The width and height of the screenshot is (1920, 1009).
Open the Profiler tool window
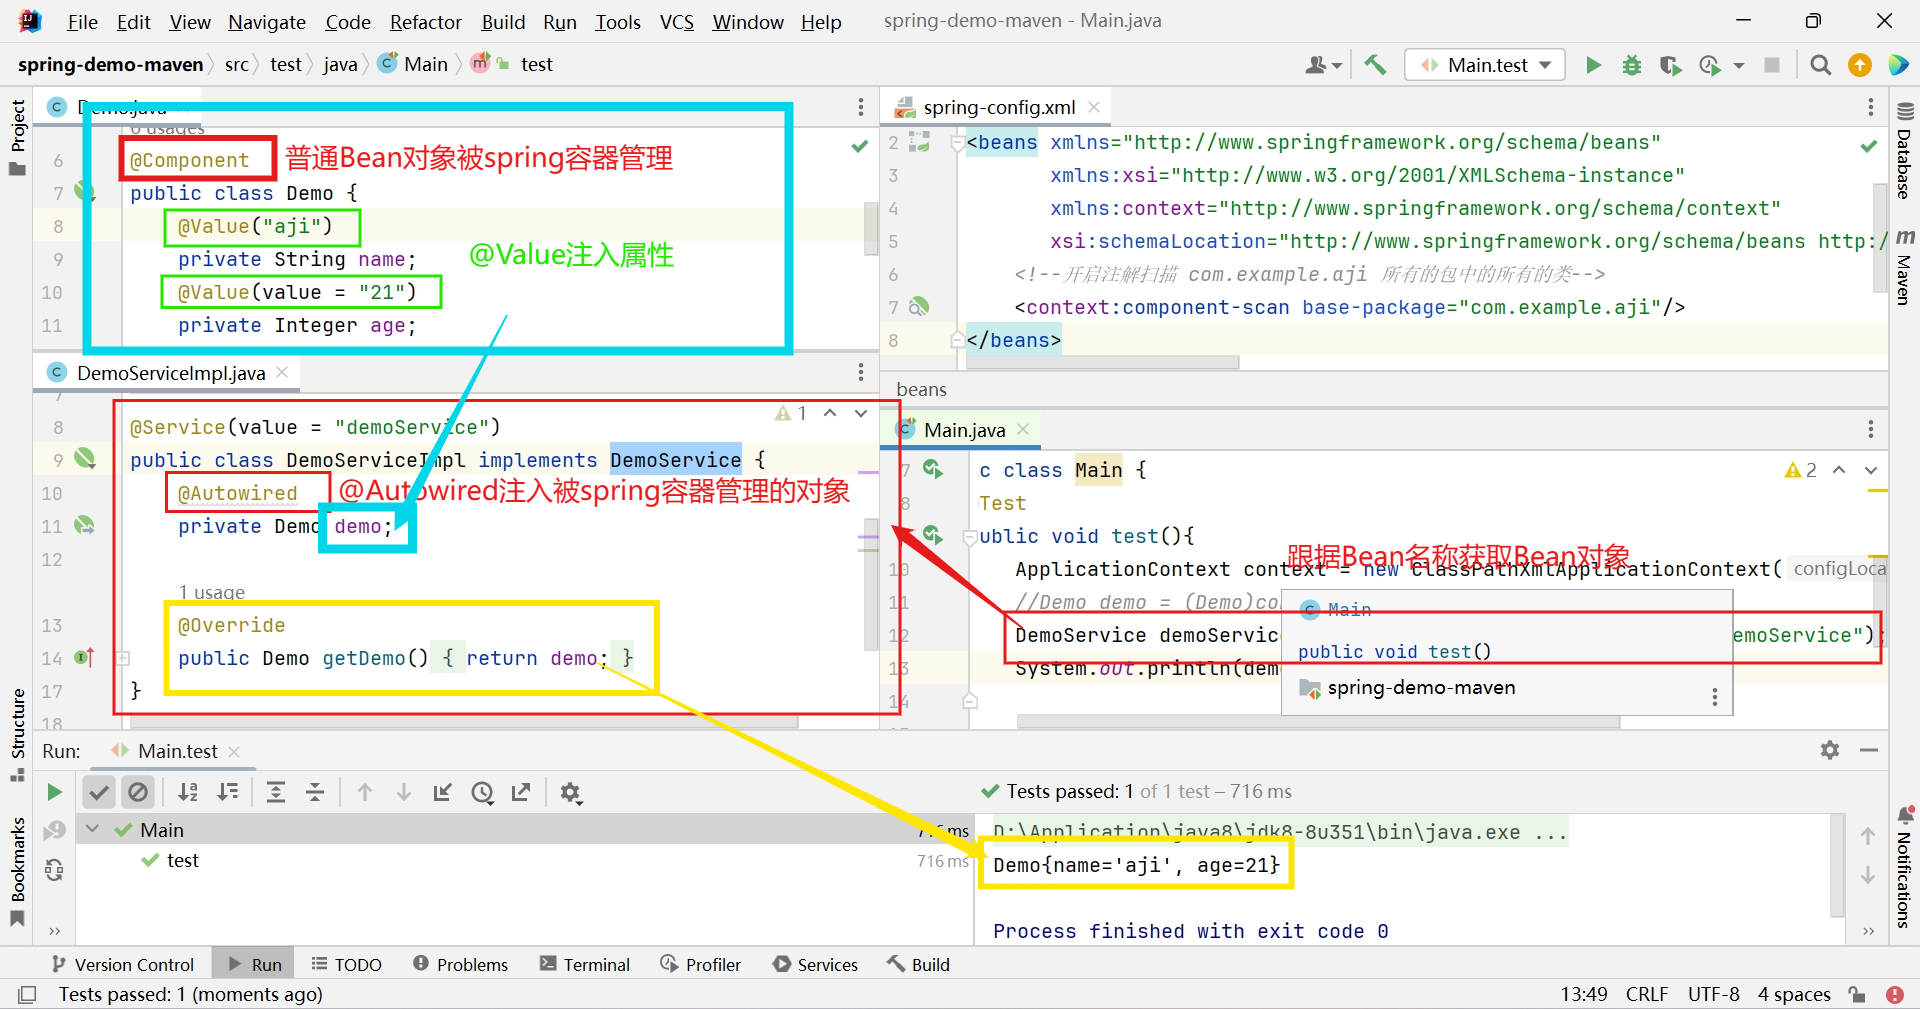(701, 964)
